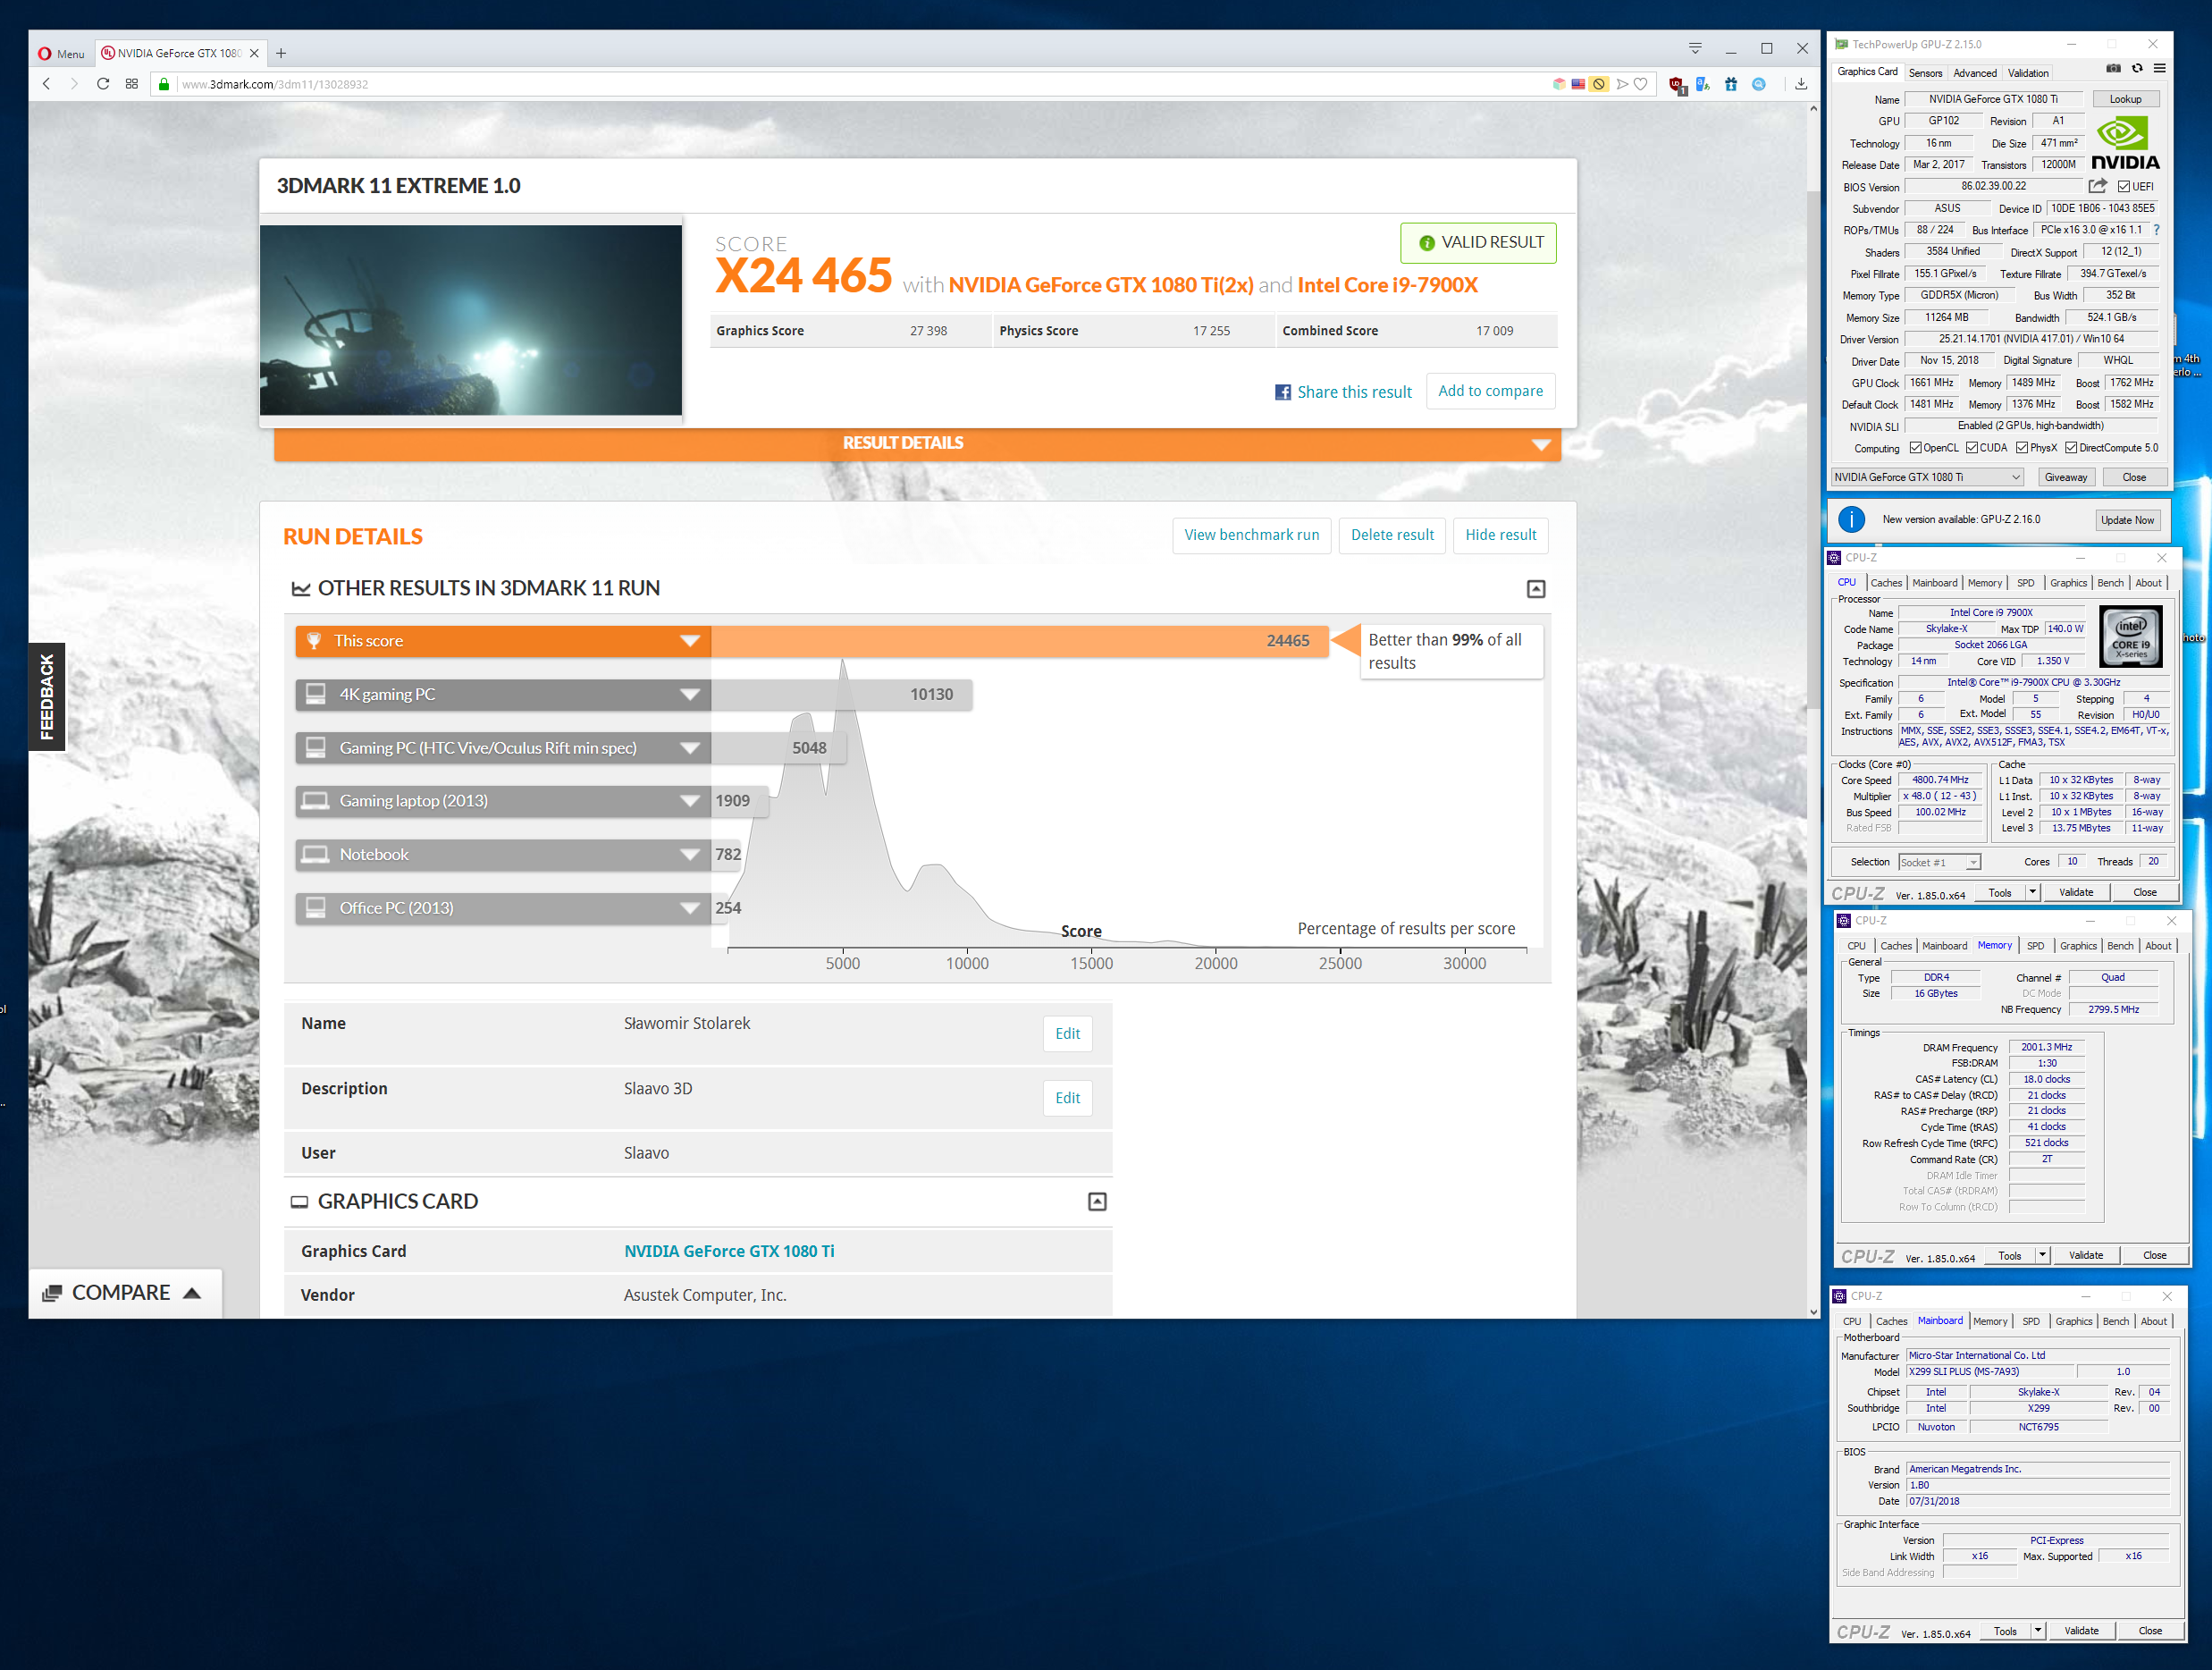Click View benchmark run button
The width and height of the screenshot is (2212, 1670).
point(1251,535)
